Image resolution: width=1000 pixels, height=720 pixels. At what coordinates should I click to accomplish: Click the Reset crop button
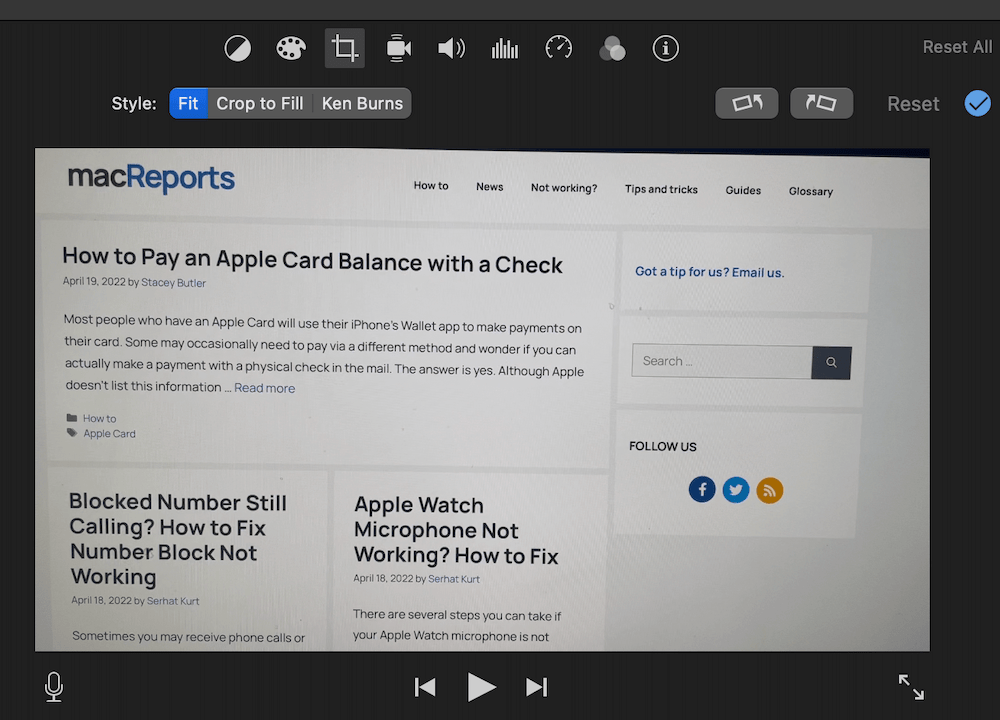pos(913,104)
